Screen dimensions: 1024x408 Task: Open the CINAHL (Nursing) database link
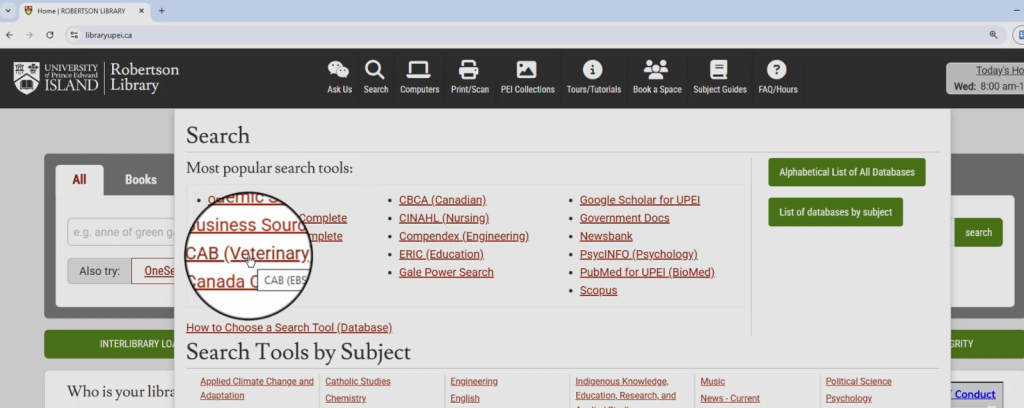[x=443, y=218]
